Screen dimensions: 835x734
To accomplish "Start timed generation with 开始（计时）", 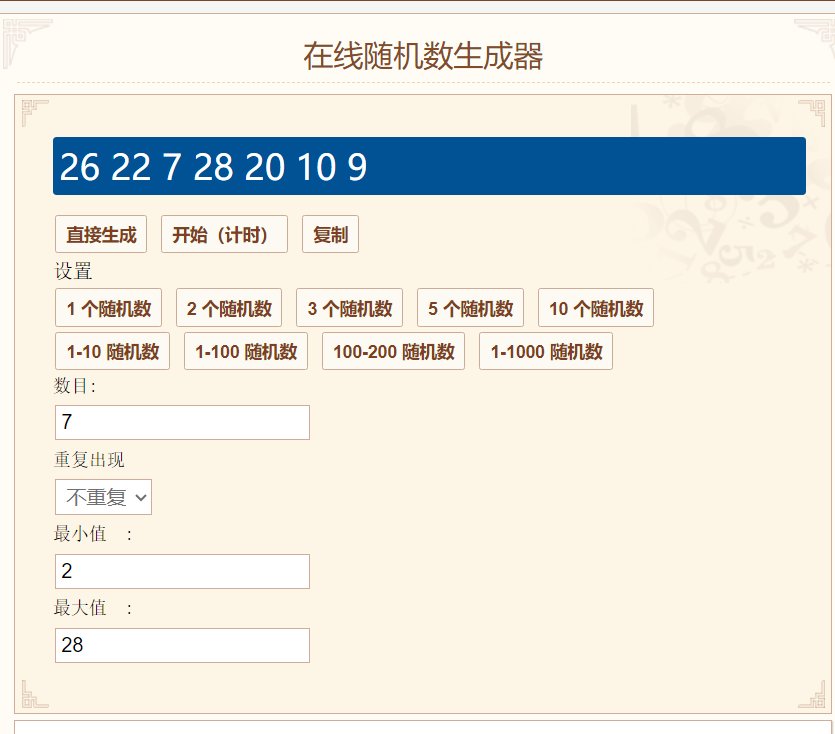I will click(x=224, y=234).
